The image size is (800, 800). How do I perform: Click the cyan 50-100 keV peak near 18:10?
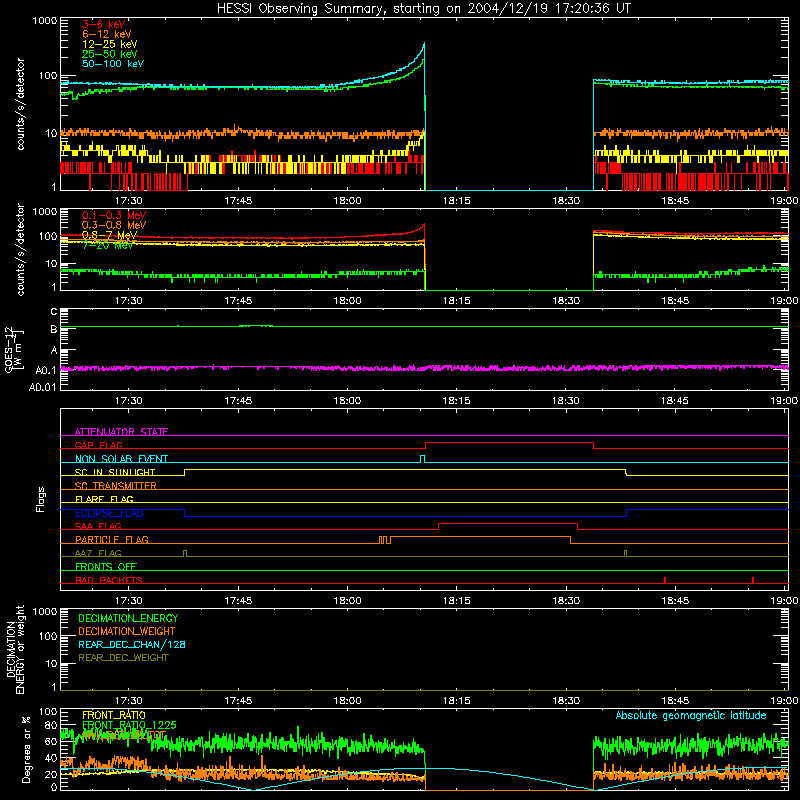tap(424, 44)
